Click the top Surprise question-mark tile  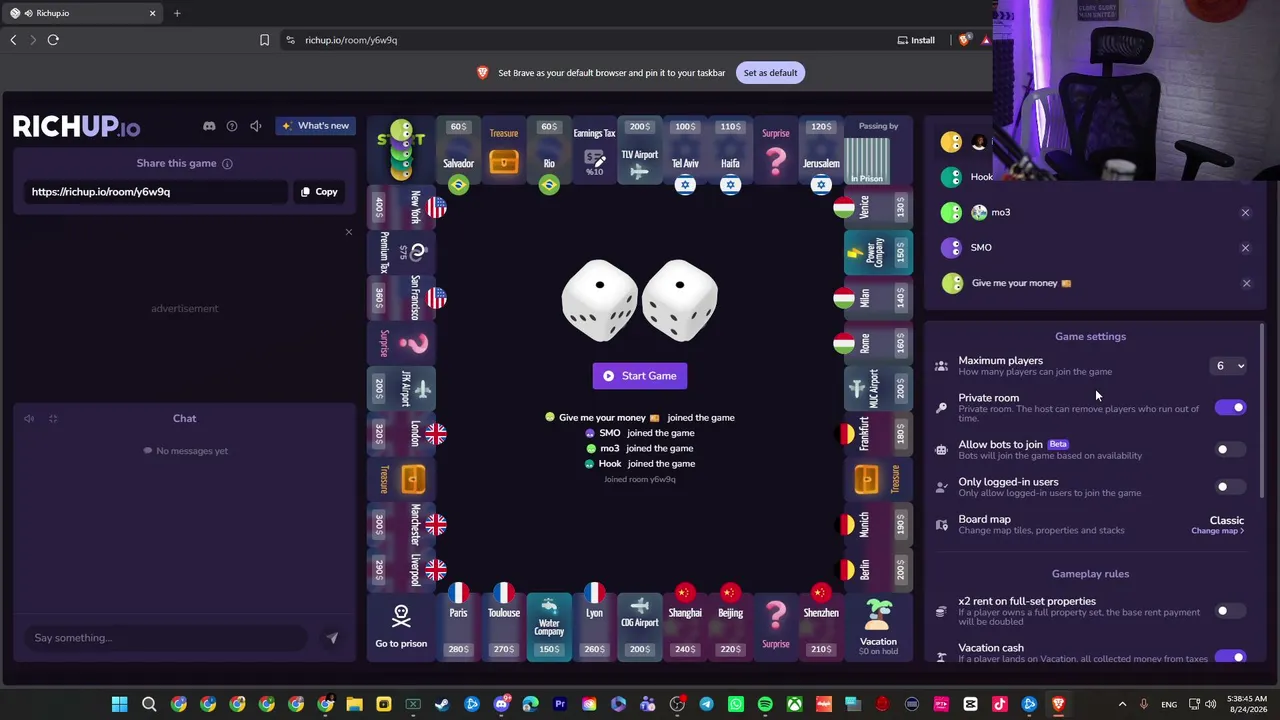click(x=776, y=151)
